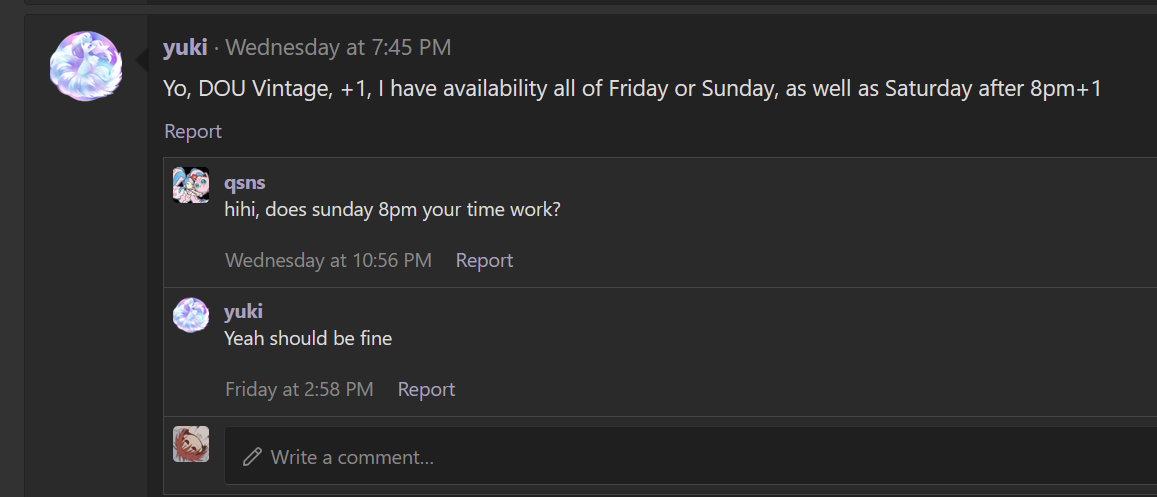The width and height of the screenshot is (1157, 497).
Task: Click qsns's small comment avatar
Action: pyautogui.click(x=190, y=185)
